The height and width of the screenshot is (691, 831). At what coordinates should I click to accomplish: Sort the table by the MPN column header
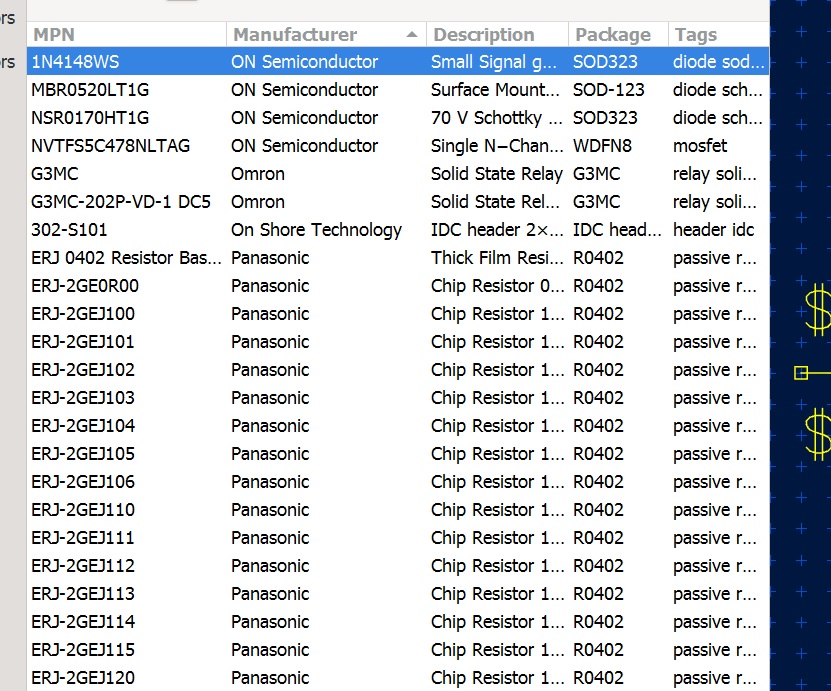(127, 34)
